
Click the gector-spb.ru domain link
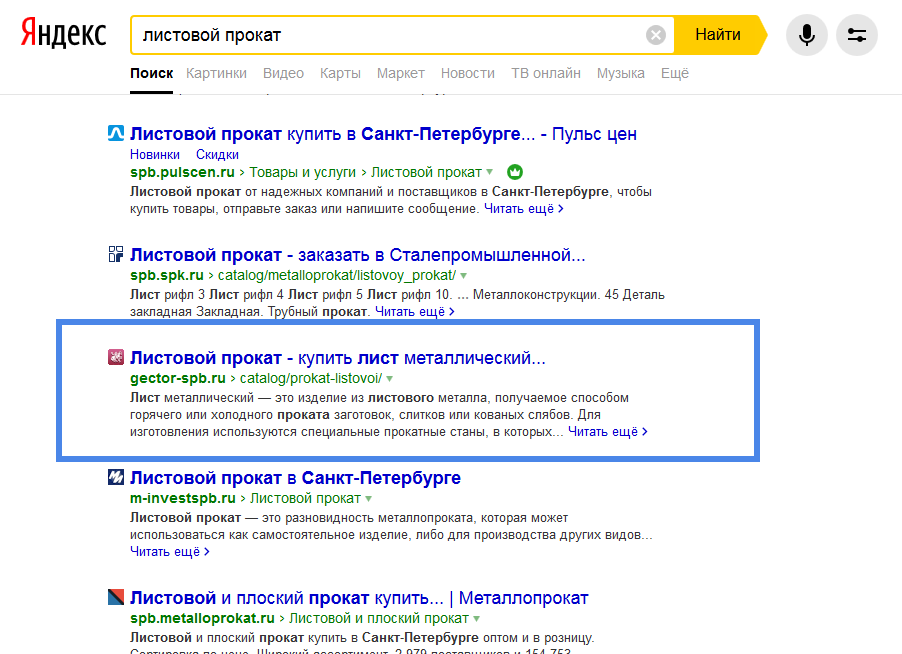[178, 378]
